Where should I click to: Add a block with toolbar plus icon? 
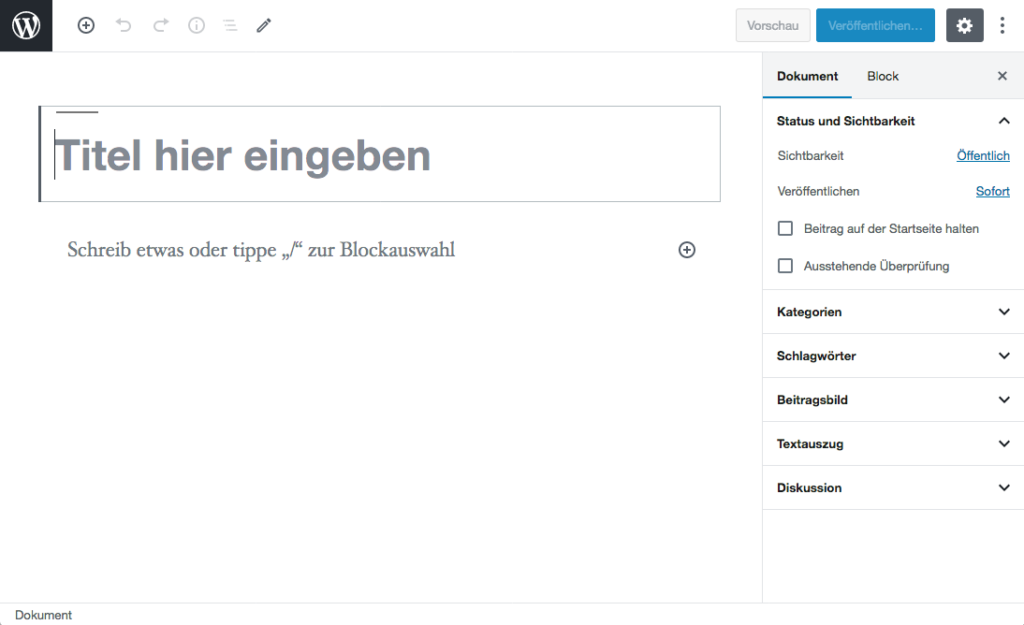point(86,25)
